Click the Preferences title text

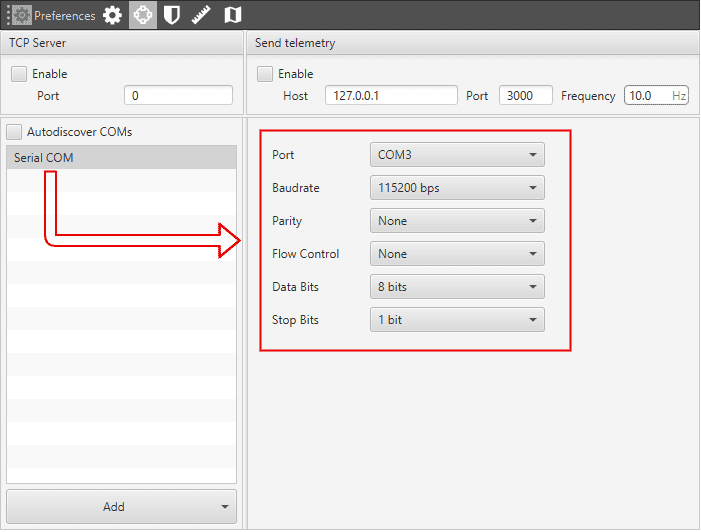65,16
